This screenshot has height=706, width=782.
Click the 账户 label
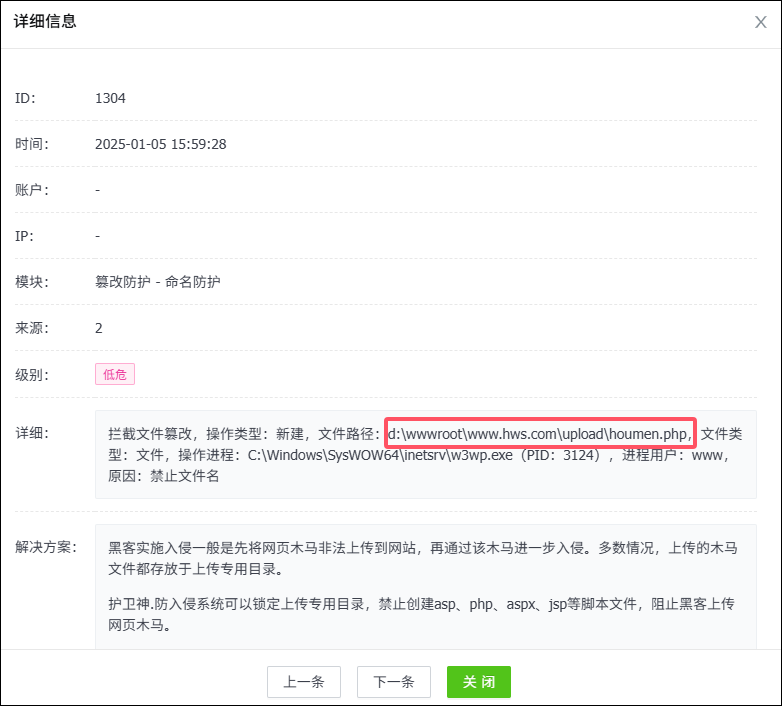click(32, 190)
